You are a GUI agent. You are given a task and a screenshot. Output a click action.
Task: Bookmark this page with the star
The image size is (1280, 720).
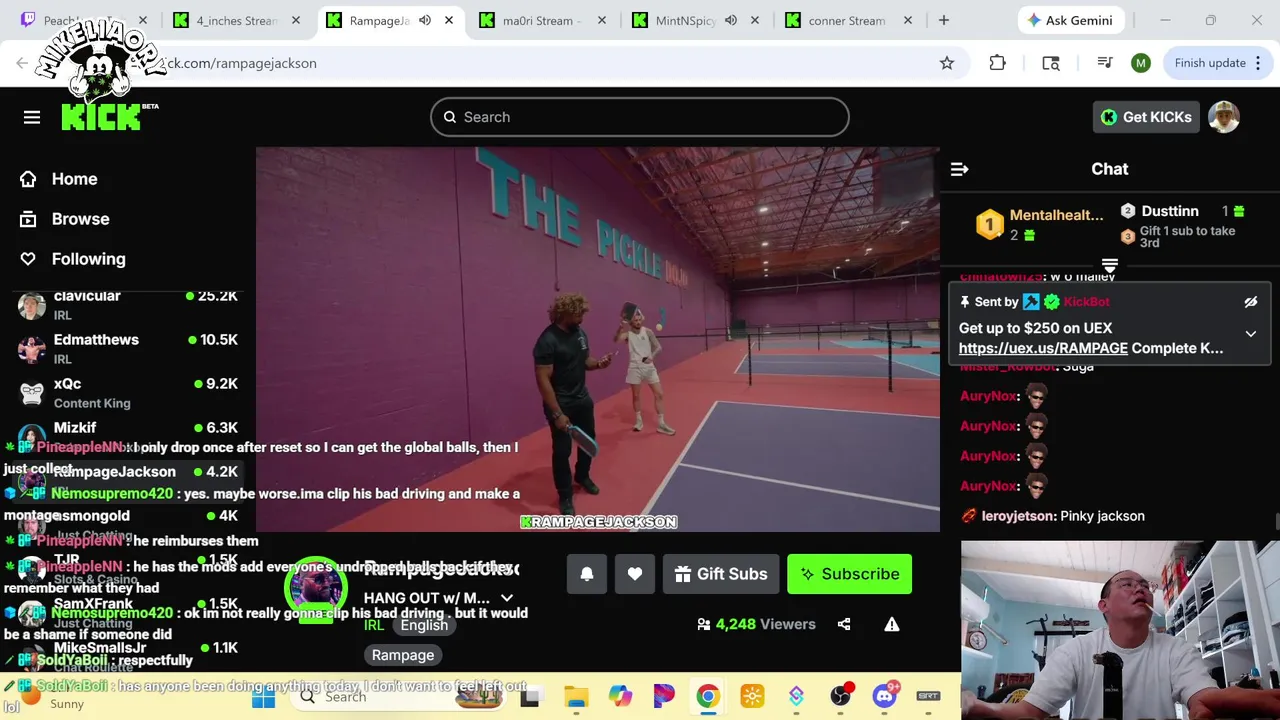point(947,63)
